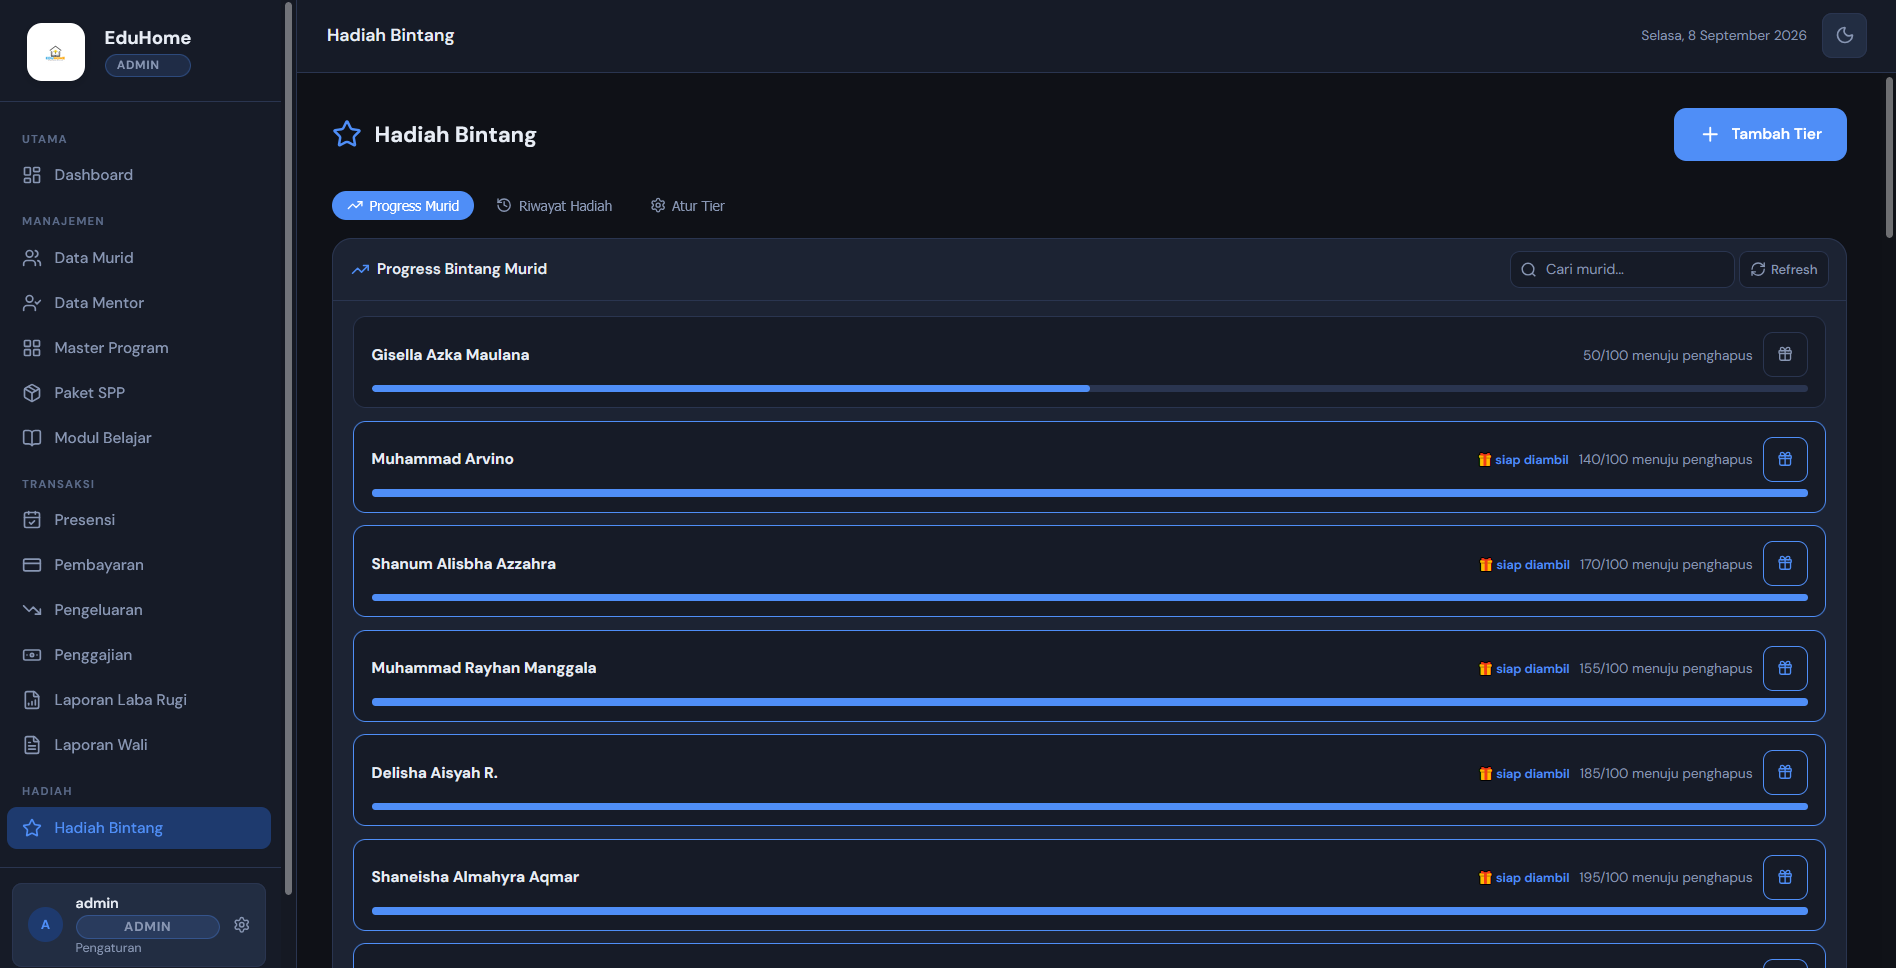The width and height of the screenshot is (1896, 968).
Task: Select Hadiah Bintang in the sidebar
Action: pos(139,828)
